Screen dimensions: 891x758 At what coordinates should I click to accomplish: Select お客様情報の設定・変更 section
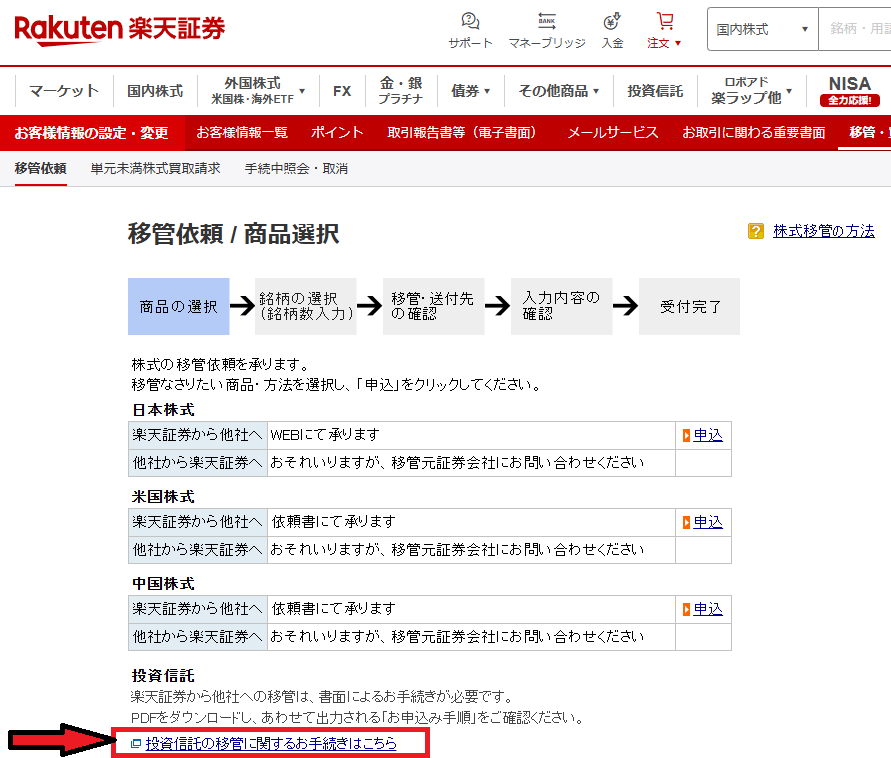[x=91, y=133]
